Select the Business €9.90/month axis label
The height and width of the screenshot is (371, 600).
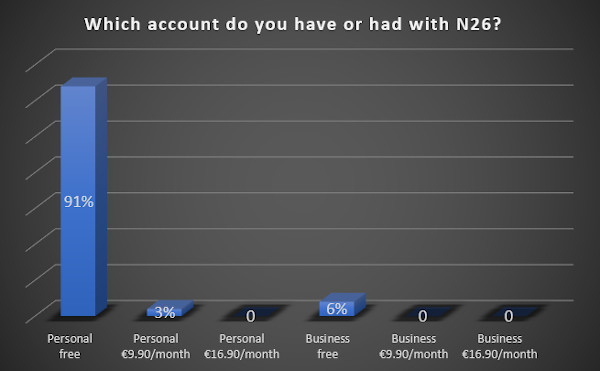pos(414,346)
